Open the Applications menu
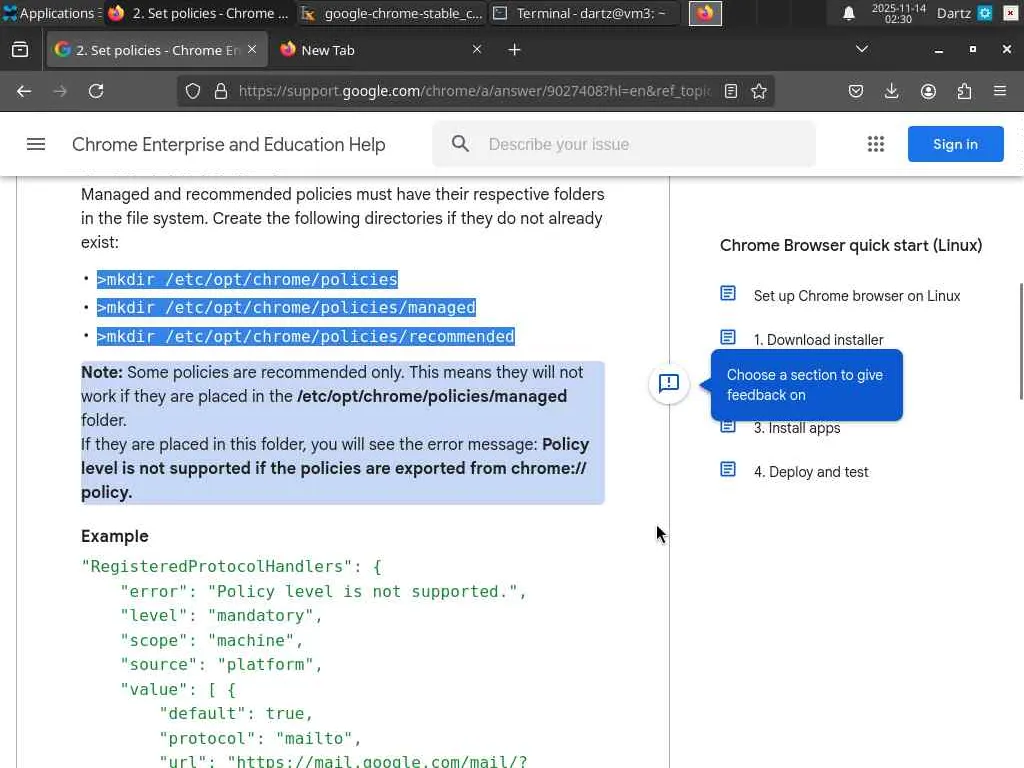 50,13
